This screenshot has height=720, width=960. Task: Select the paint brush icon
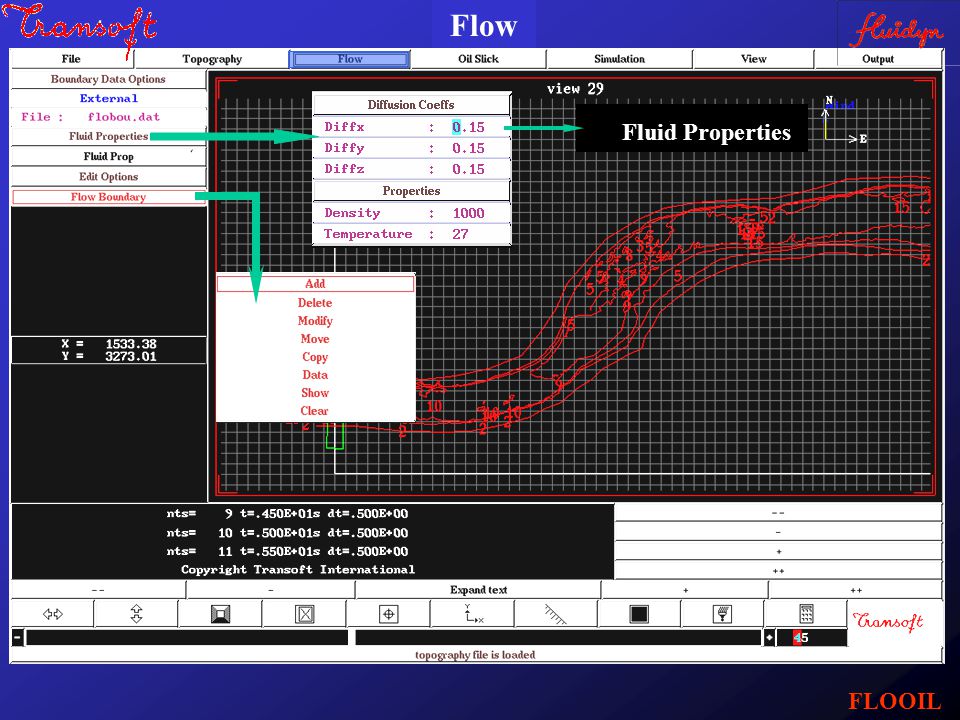pyautogui.click(x=723, y=613)
